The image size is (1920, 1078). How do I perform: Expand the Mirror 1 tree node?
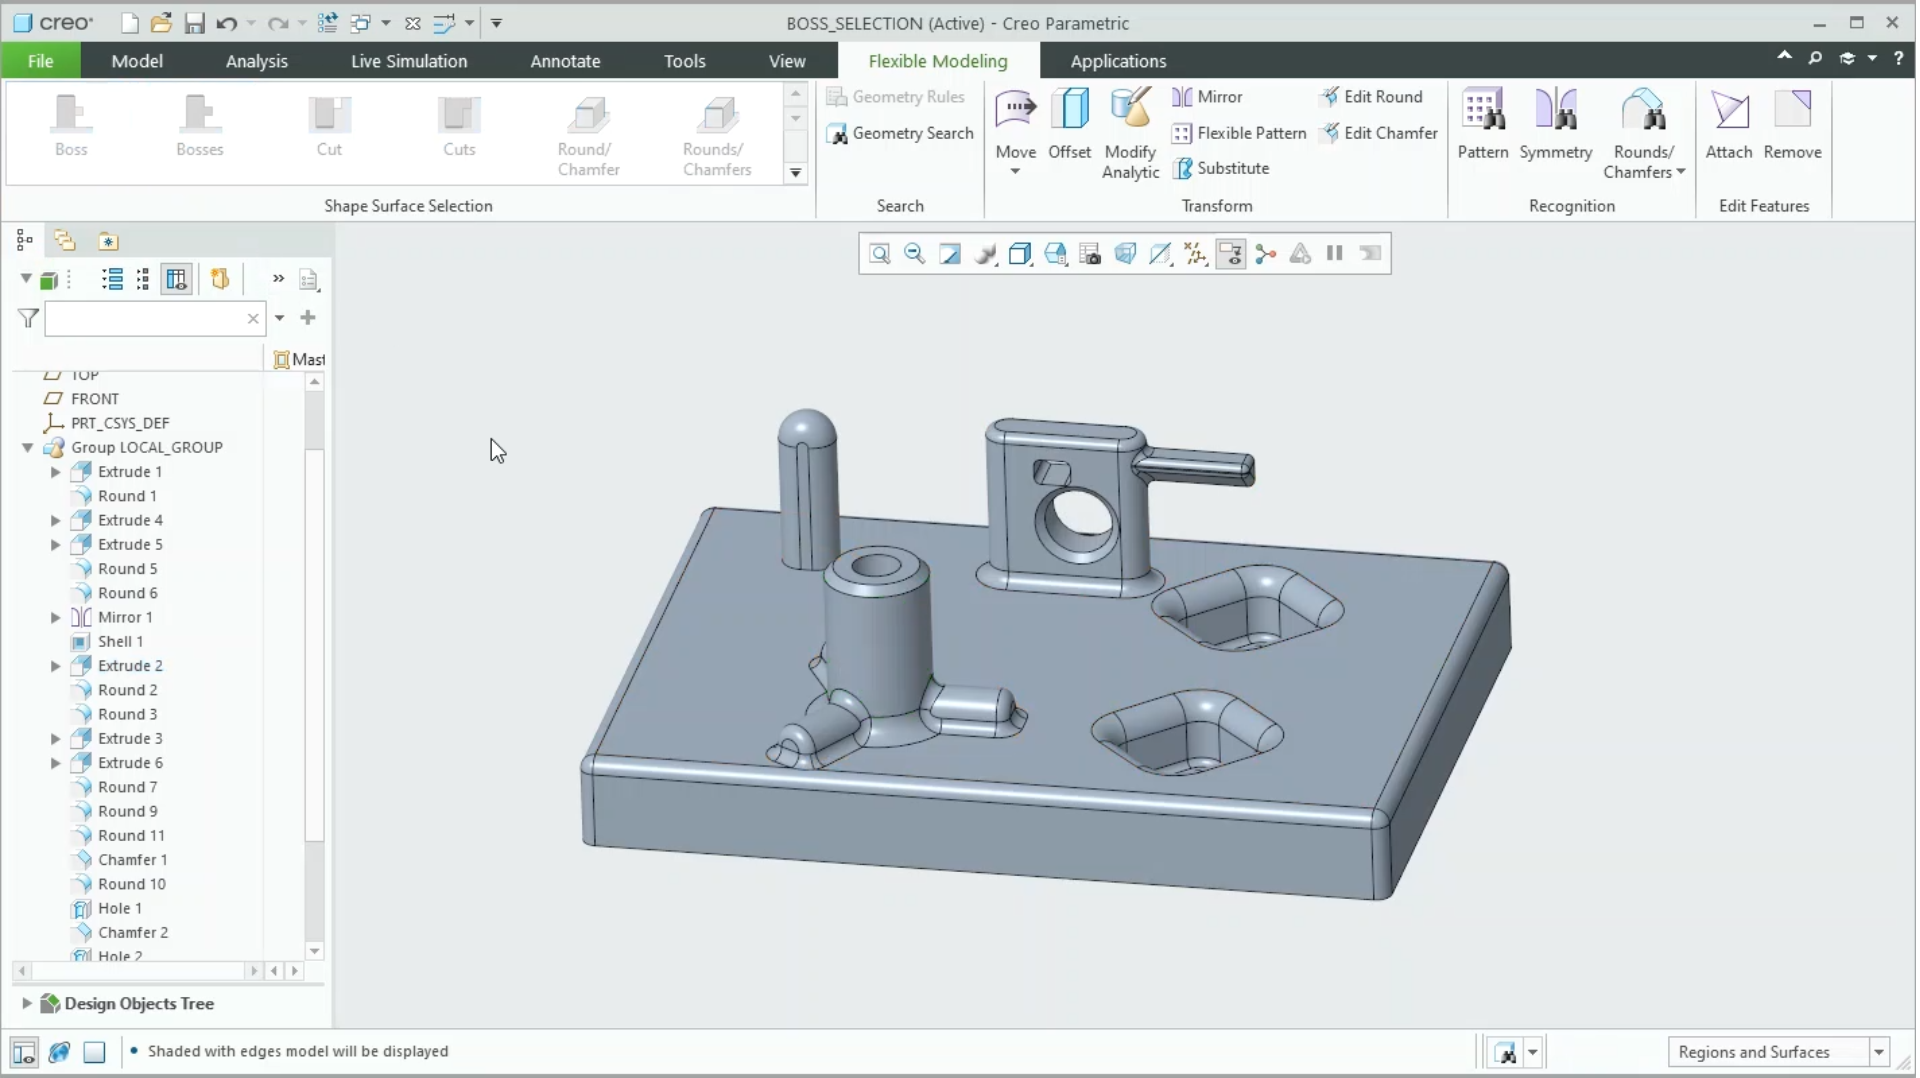pos(56,618)
